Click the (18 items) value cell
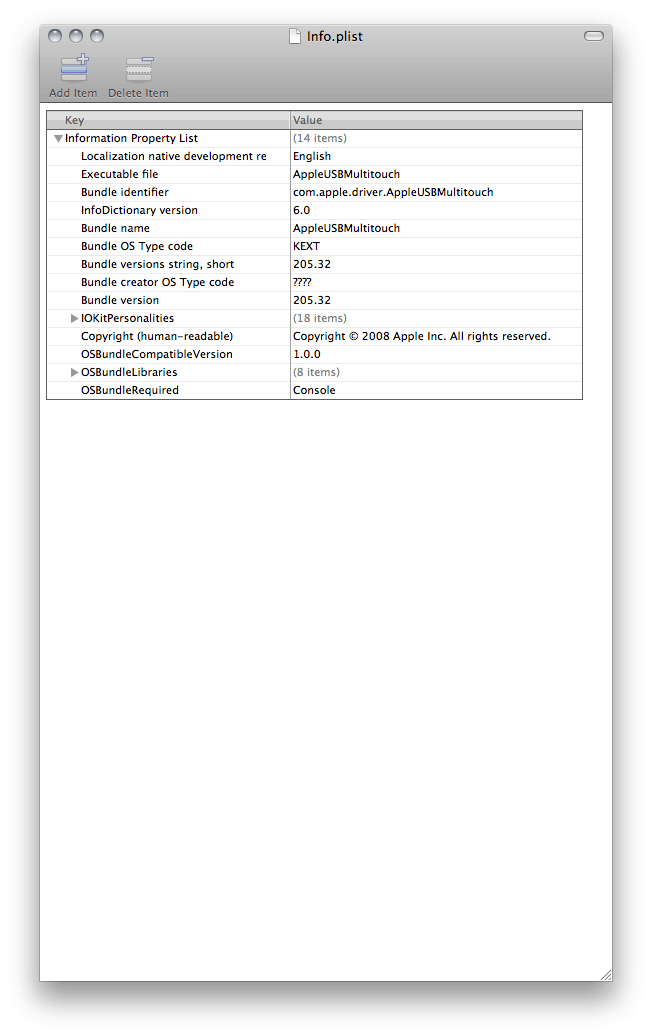The height and width of the screenshot is (1036, 652). tap(437, 318)
